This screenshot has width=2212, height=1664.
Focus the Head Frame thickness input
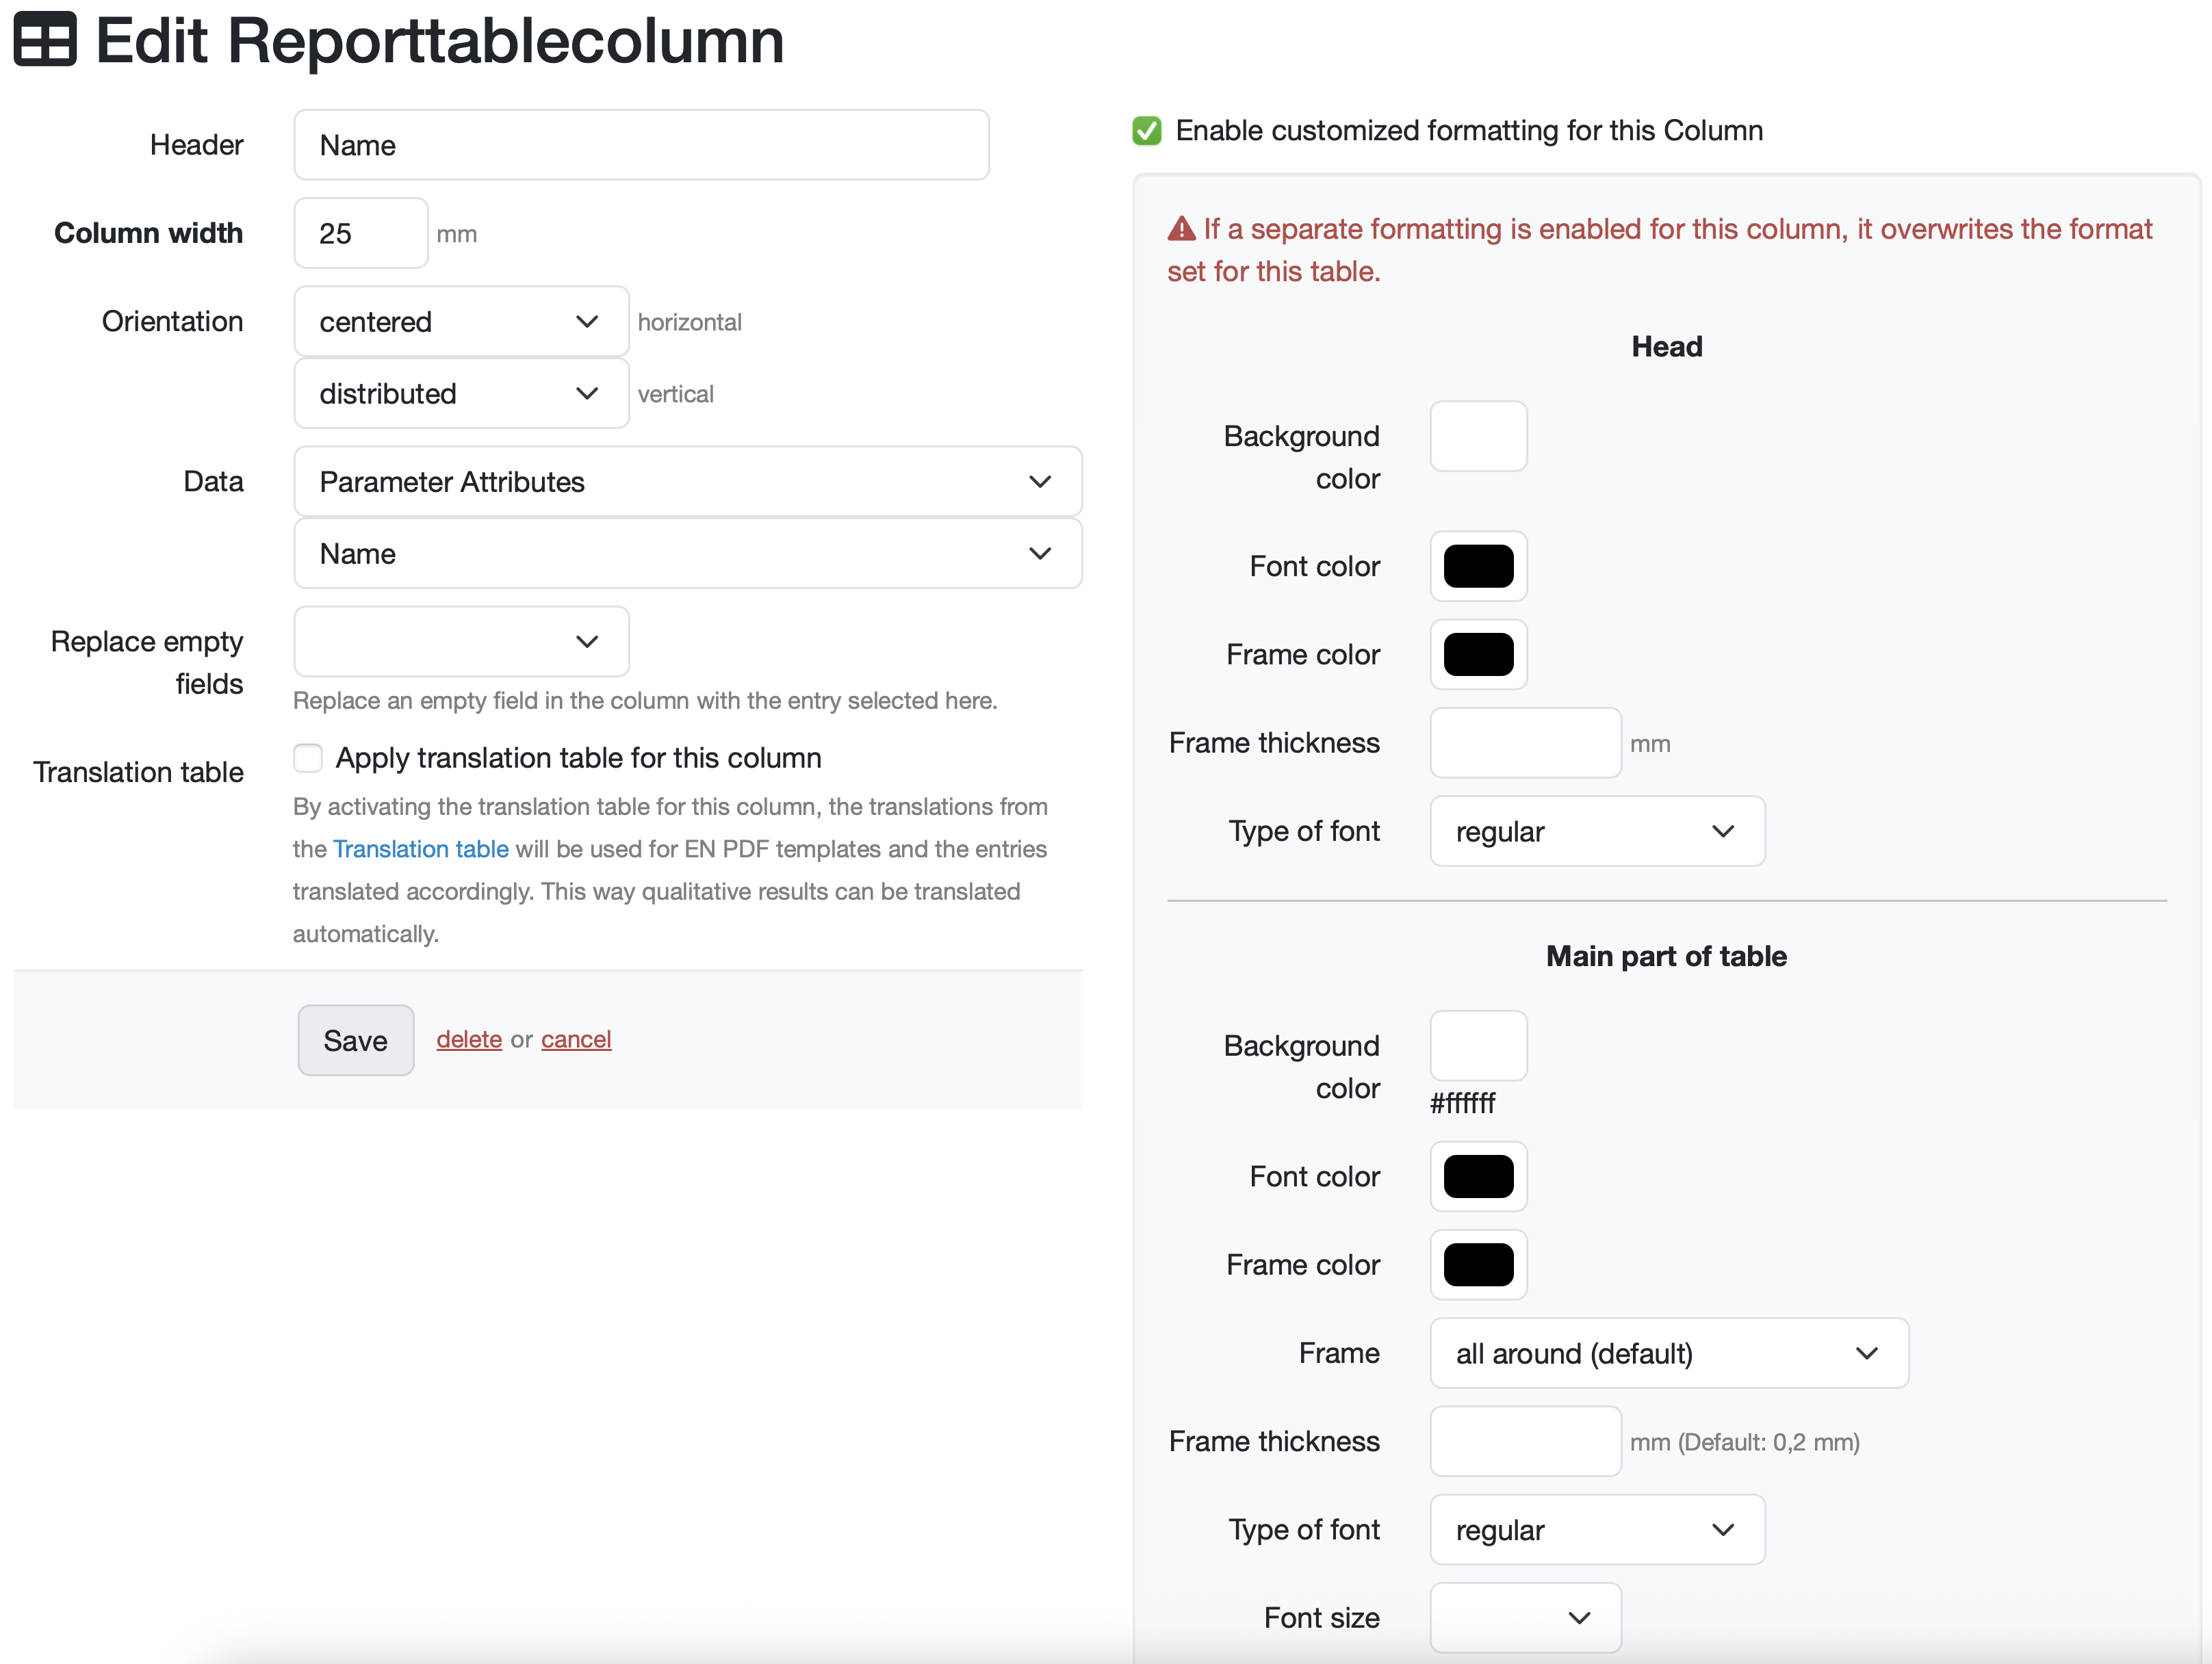tap(1524, 743)
